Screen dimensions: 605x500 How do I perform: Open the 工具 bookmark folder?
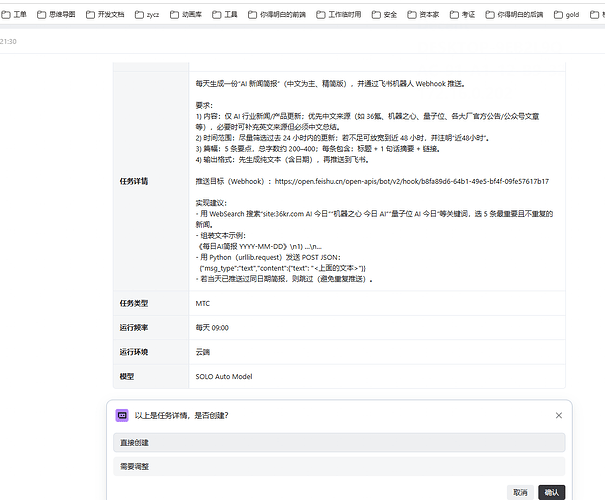tap(225, 15)
